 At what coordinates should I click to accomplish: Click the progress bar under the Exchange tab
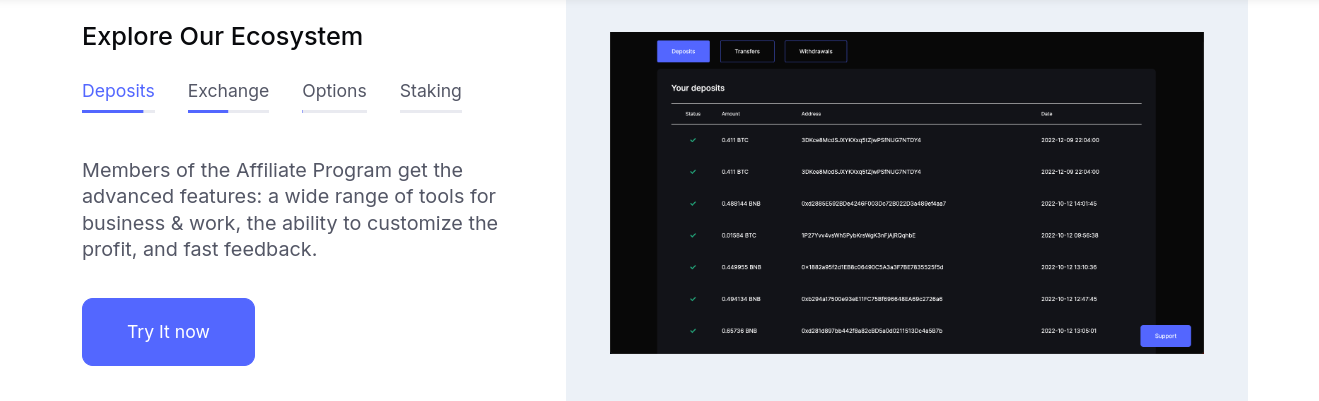tap(228, 111)
